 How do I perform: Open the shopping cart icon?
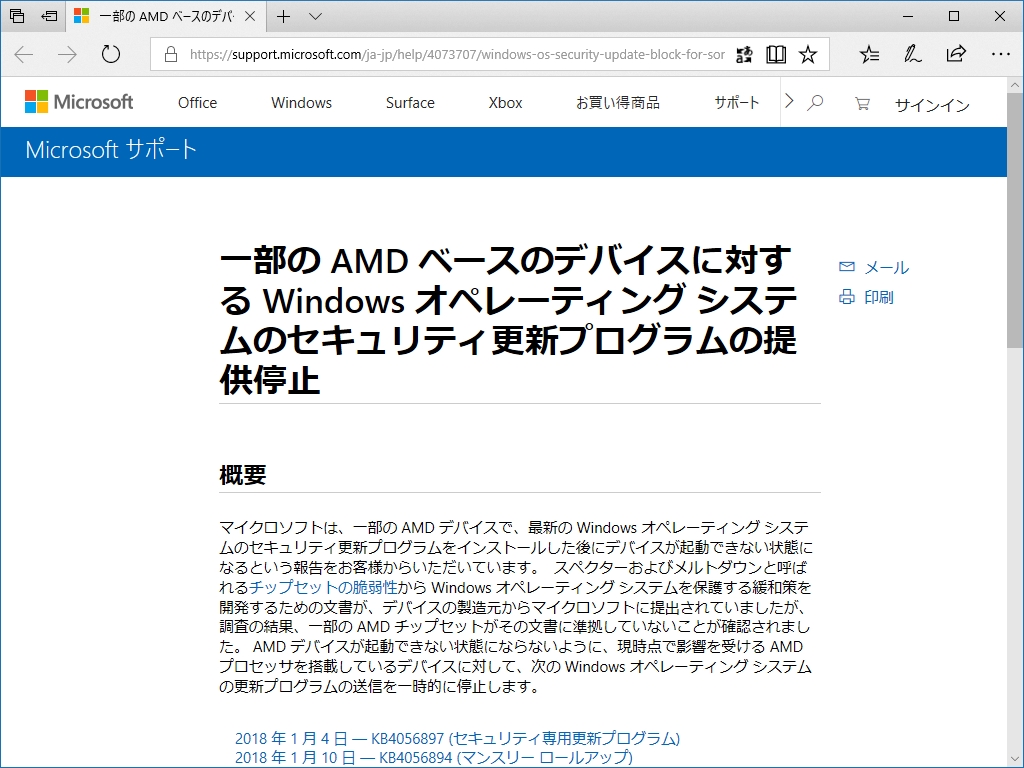(x=862, y=103)
